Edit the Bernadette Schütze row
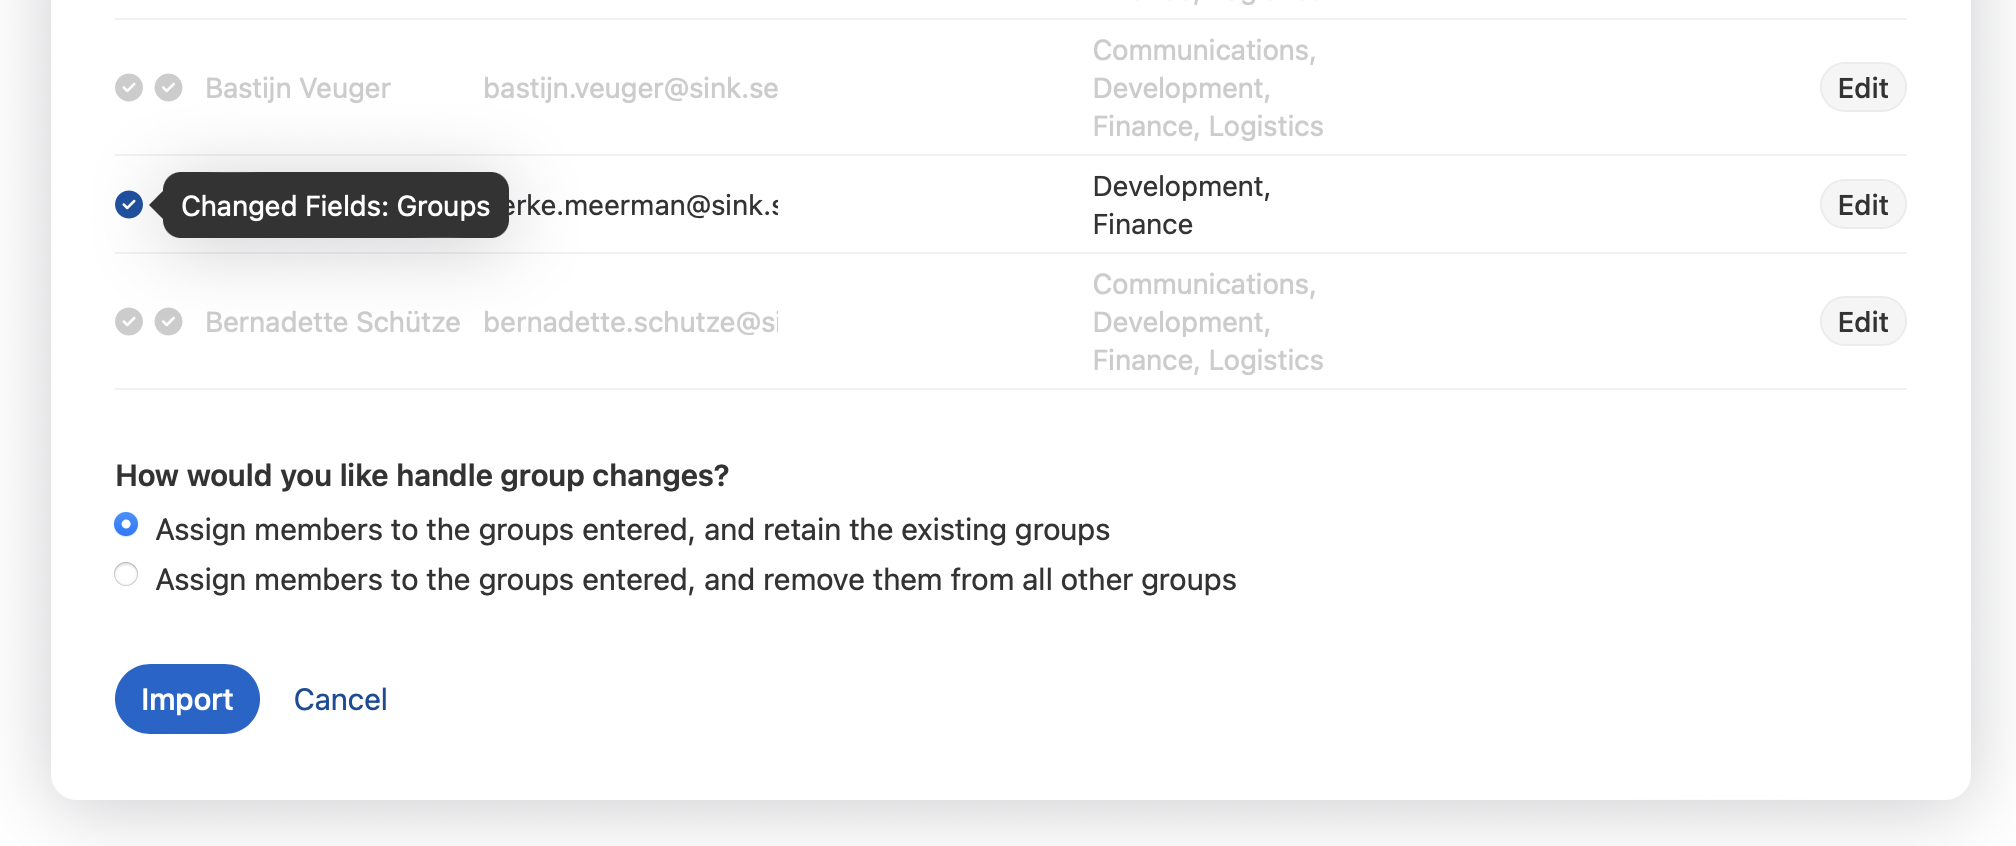 click(1863, 322)
